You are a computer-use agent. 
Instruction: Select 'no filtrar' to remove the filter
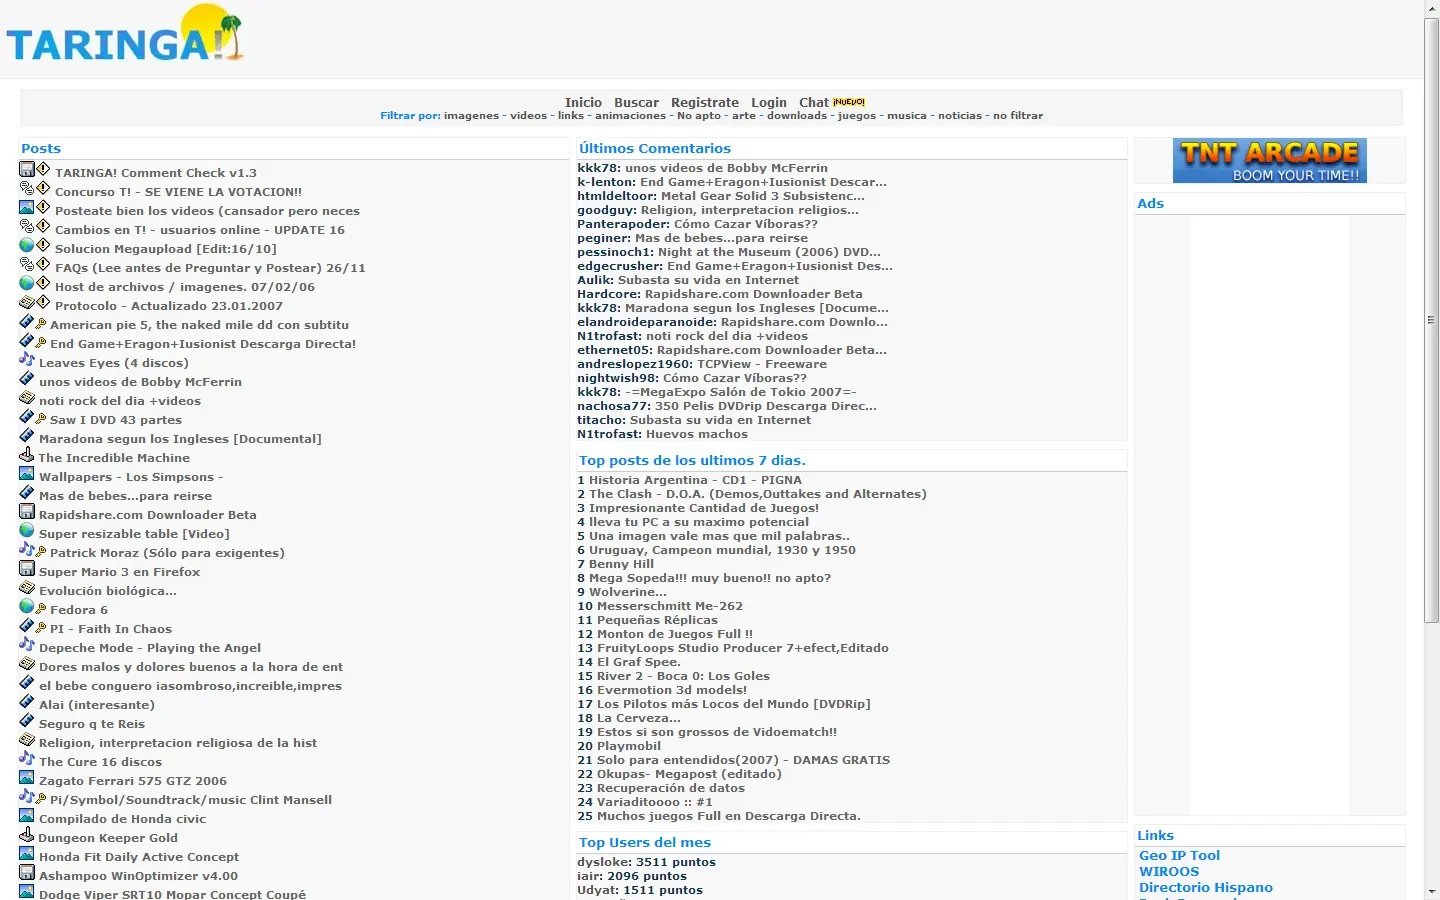pos(1018,116)
